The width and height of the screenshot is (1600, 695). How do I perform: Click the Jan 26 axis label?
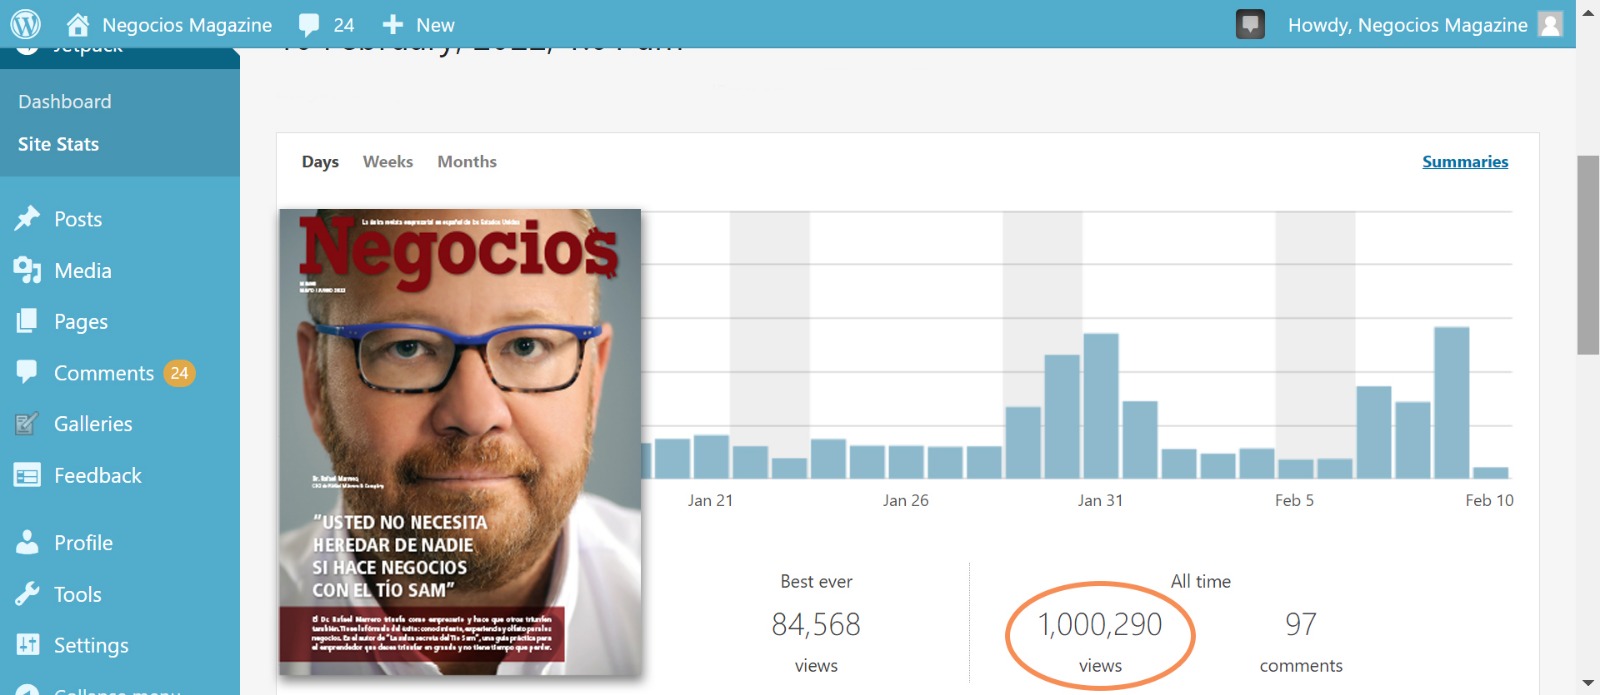tap(906, 500)
